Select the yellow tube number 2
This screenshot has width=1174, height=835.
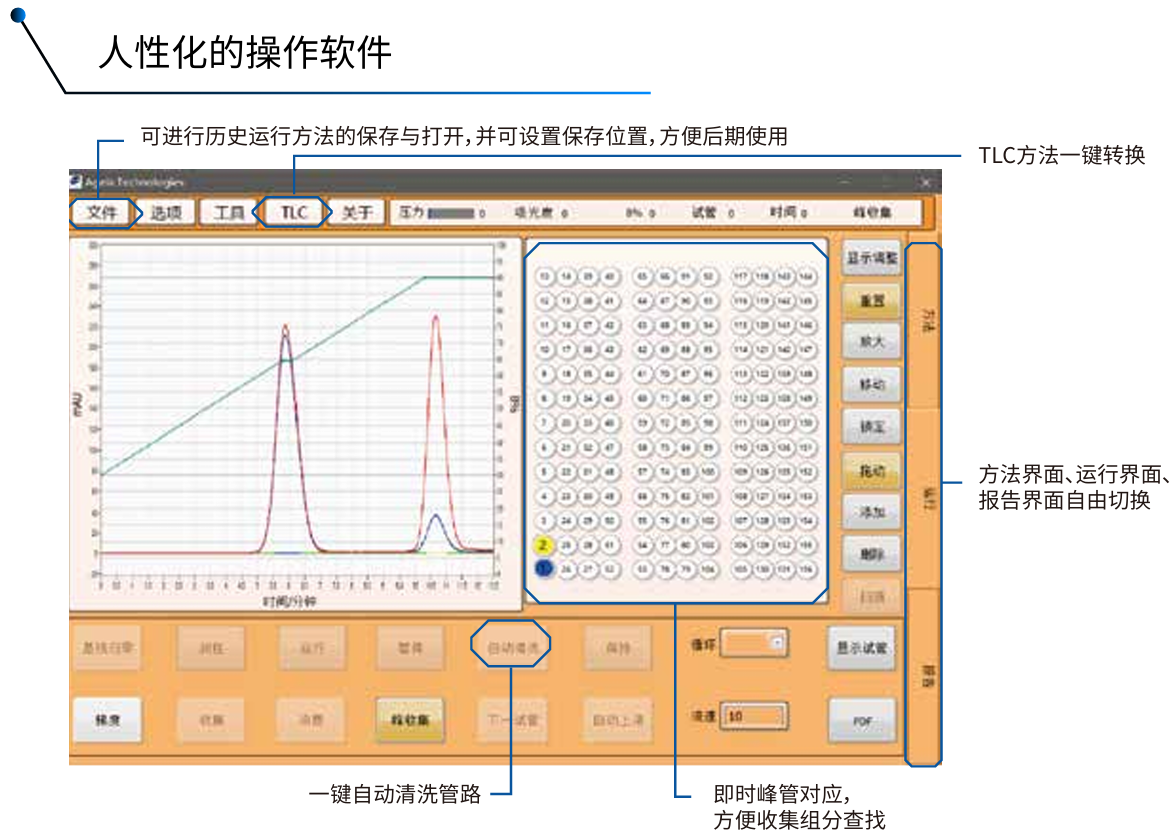pos(544,546)
